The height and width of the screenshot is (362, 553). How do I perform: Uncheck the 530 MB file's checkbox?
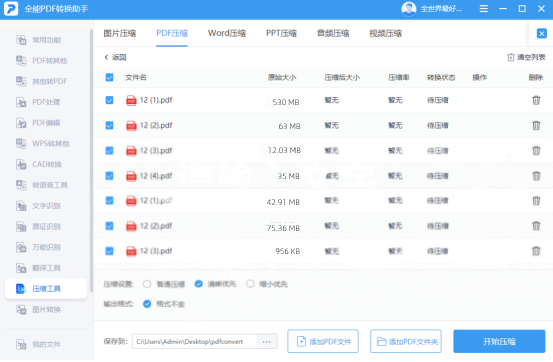(x=109, y=100)
